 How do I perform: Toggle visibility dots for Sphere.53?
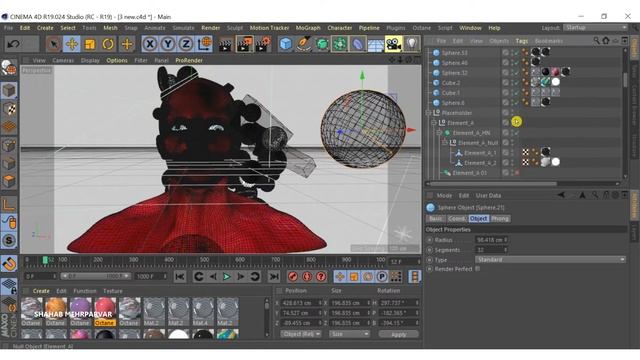tap(512, 53)
